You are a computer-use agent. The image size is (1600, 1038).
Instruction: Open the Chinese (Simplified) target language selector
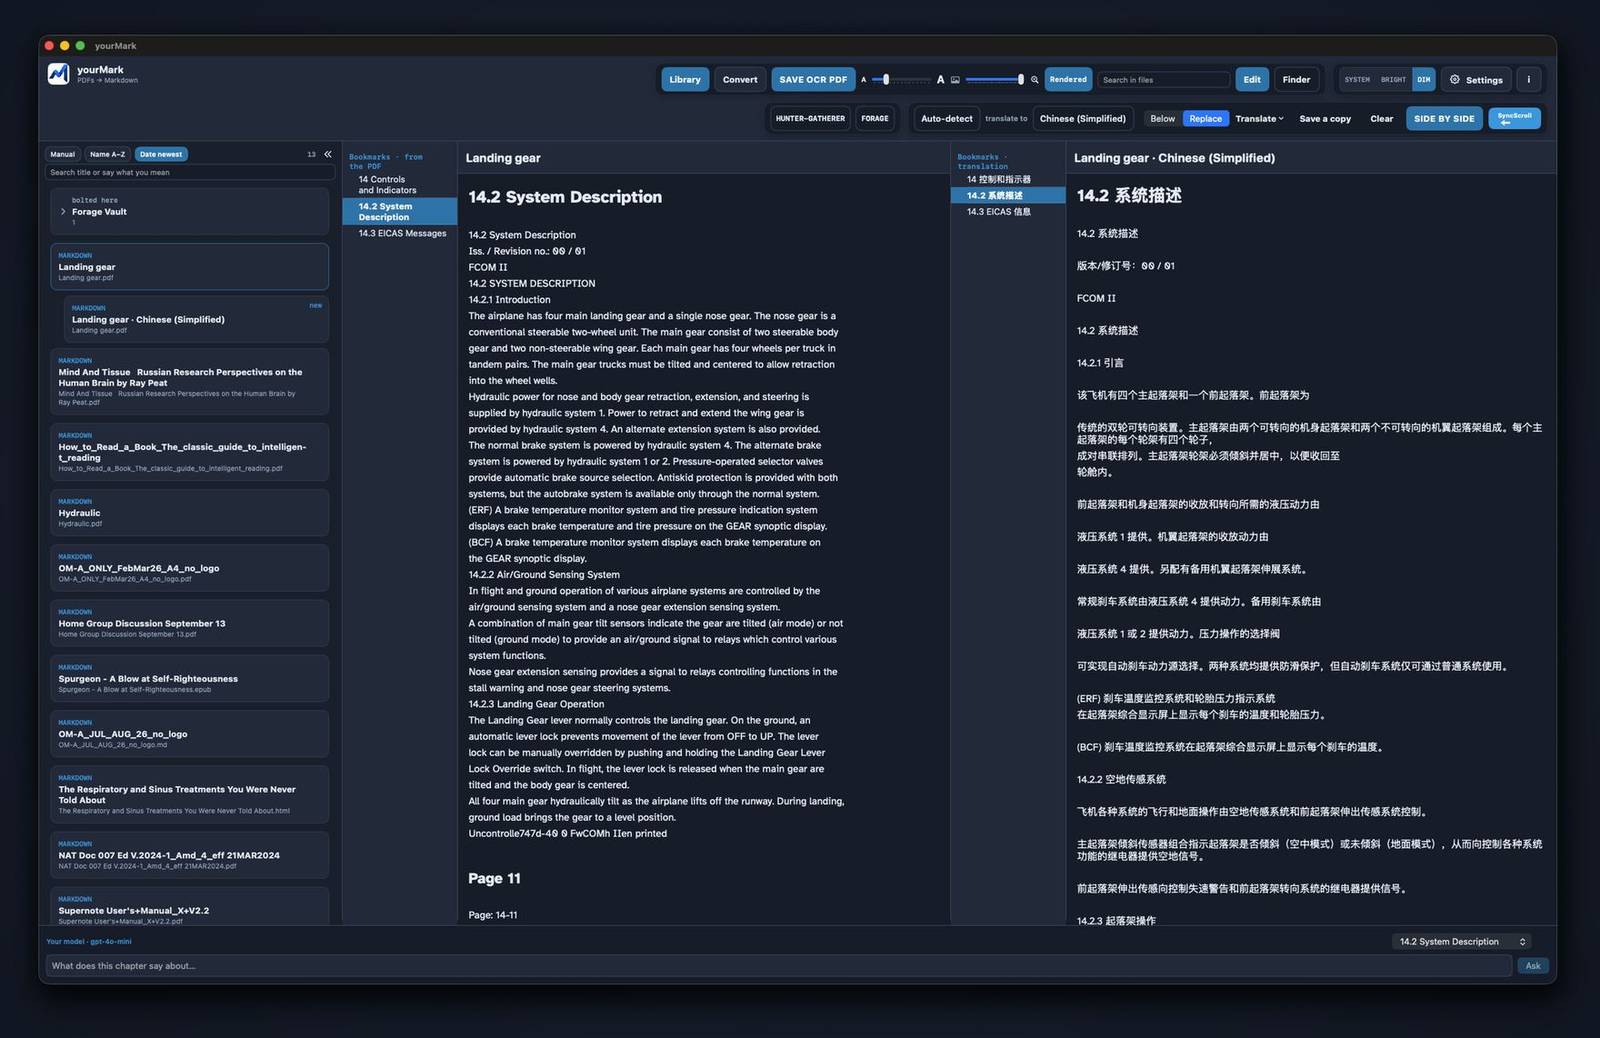[x=1082, y=118]
